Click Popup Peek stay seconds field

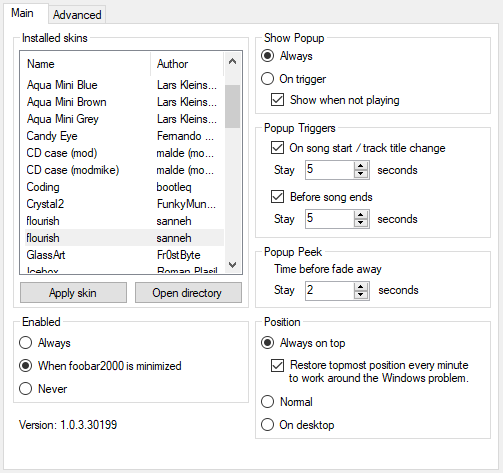pos(330,291)
